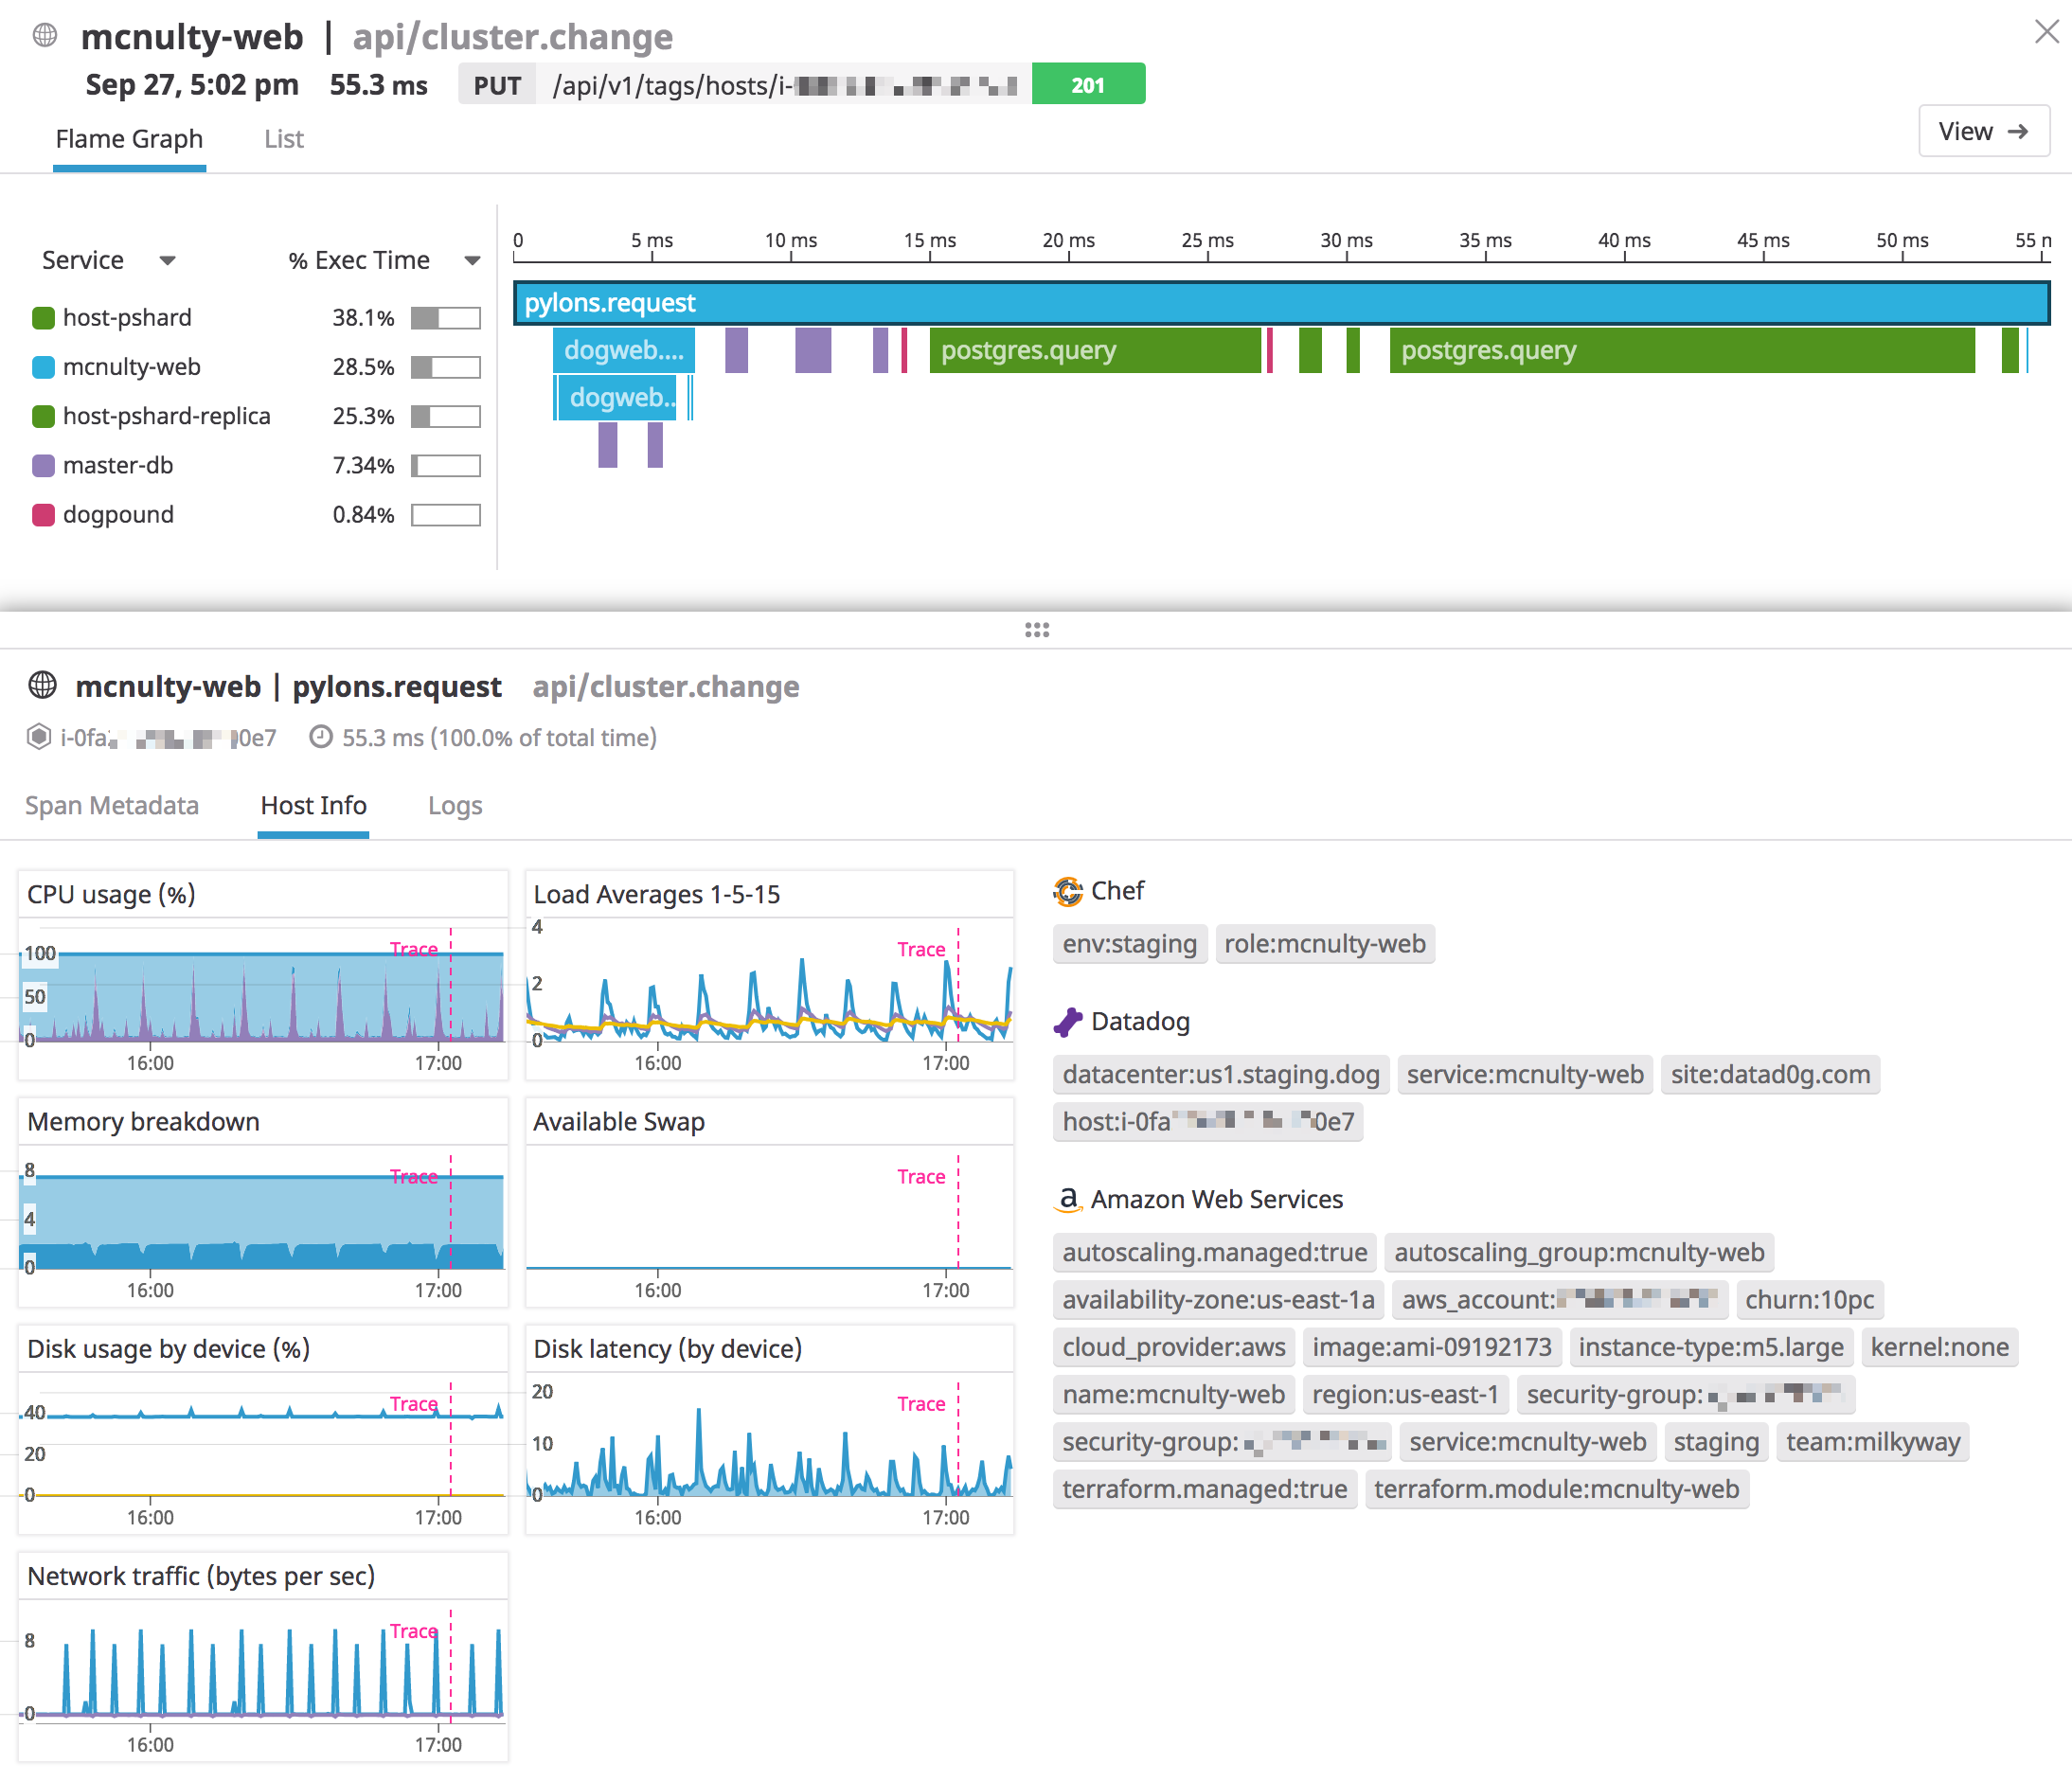
Task: Close the trace panel with X
Action: (x=2046, y=32)
